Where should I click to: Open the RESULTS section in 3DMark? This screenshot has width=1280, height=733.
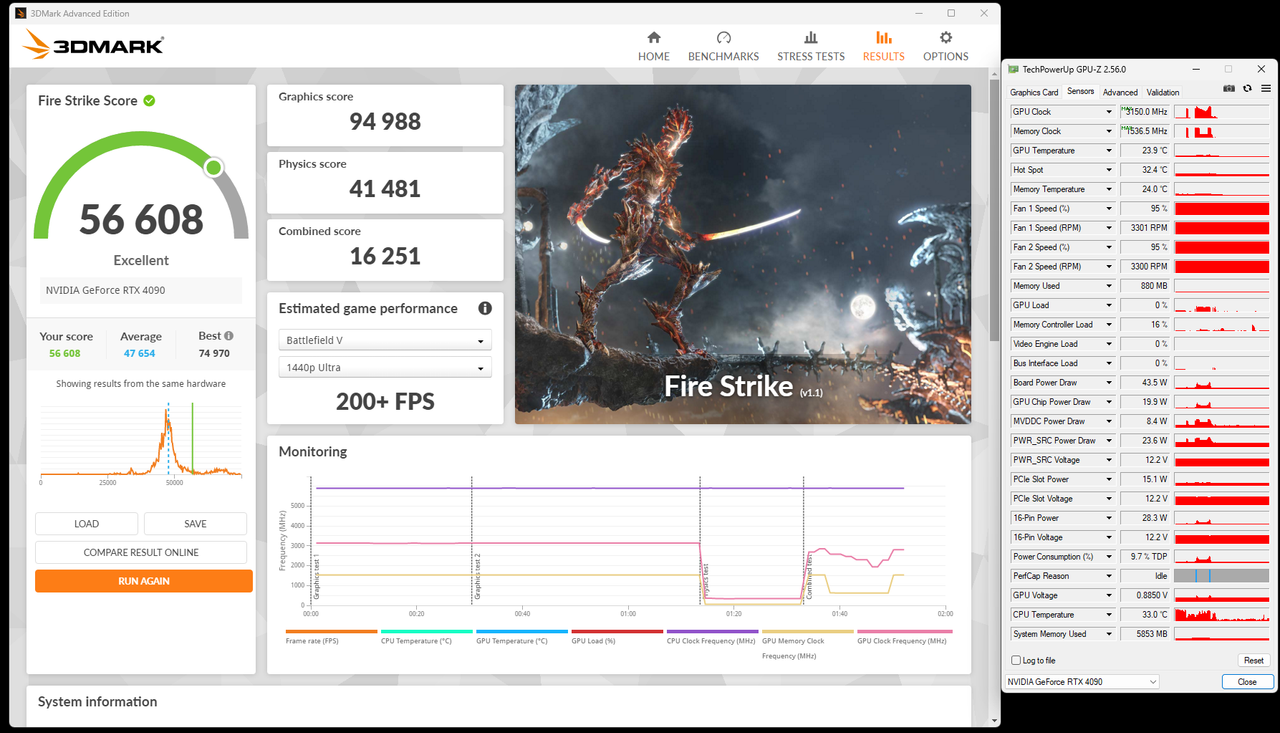point(884,46)
